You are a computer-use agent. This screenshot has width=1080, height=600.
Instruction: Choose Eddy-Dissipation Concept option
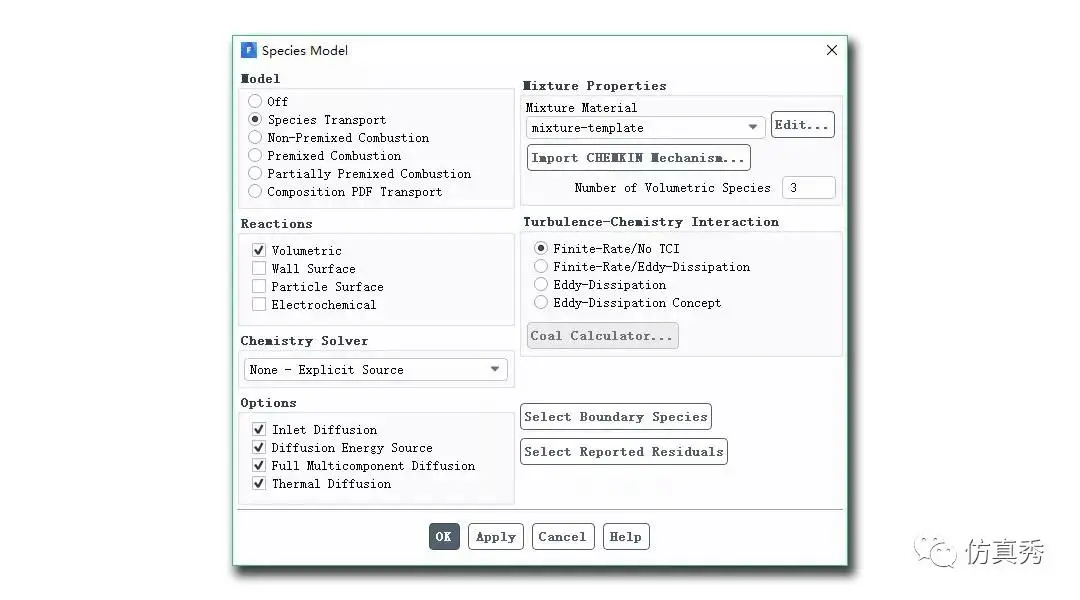541,302
